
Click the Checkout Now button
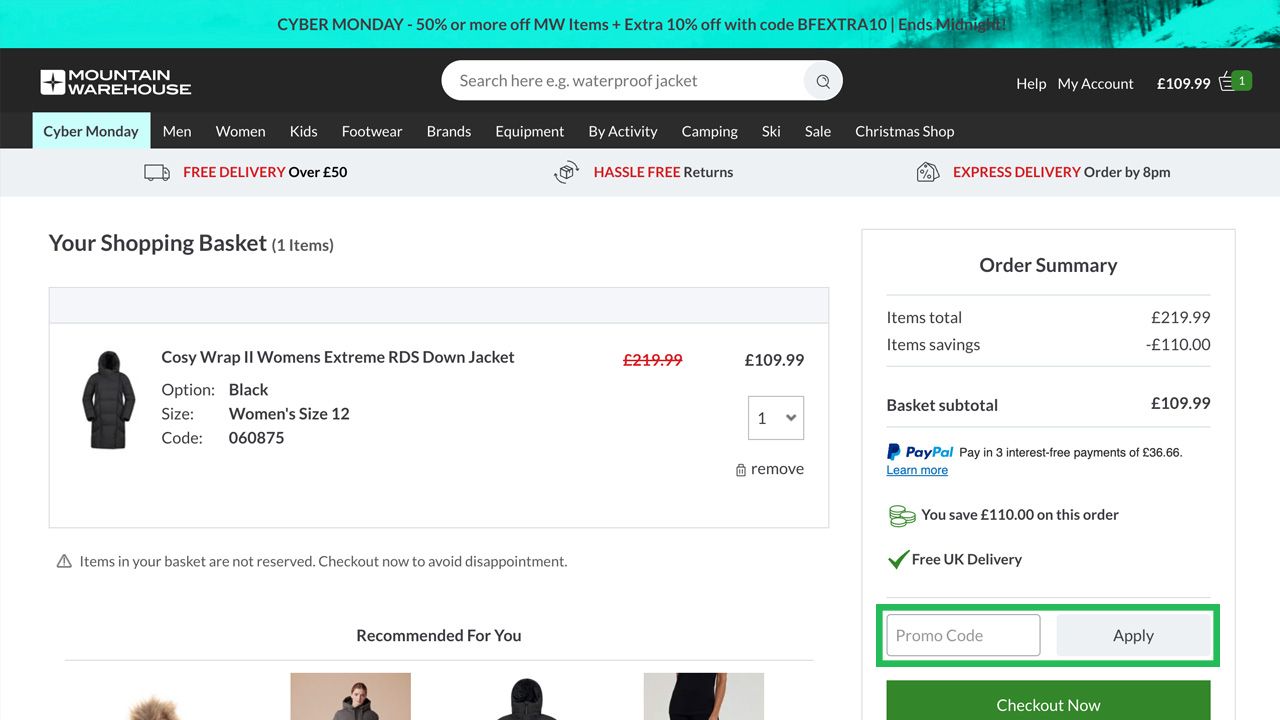coord(1048,704)
